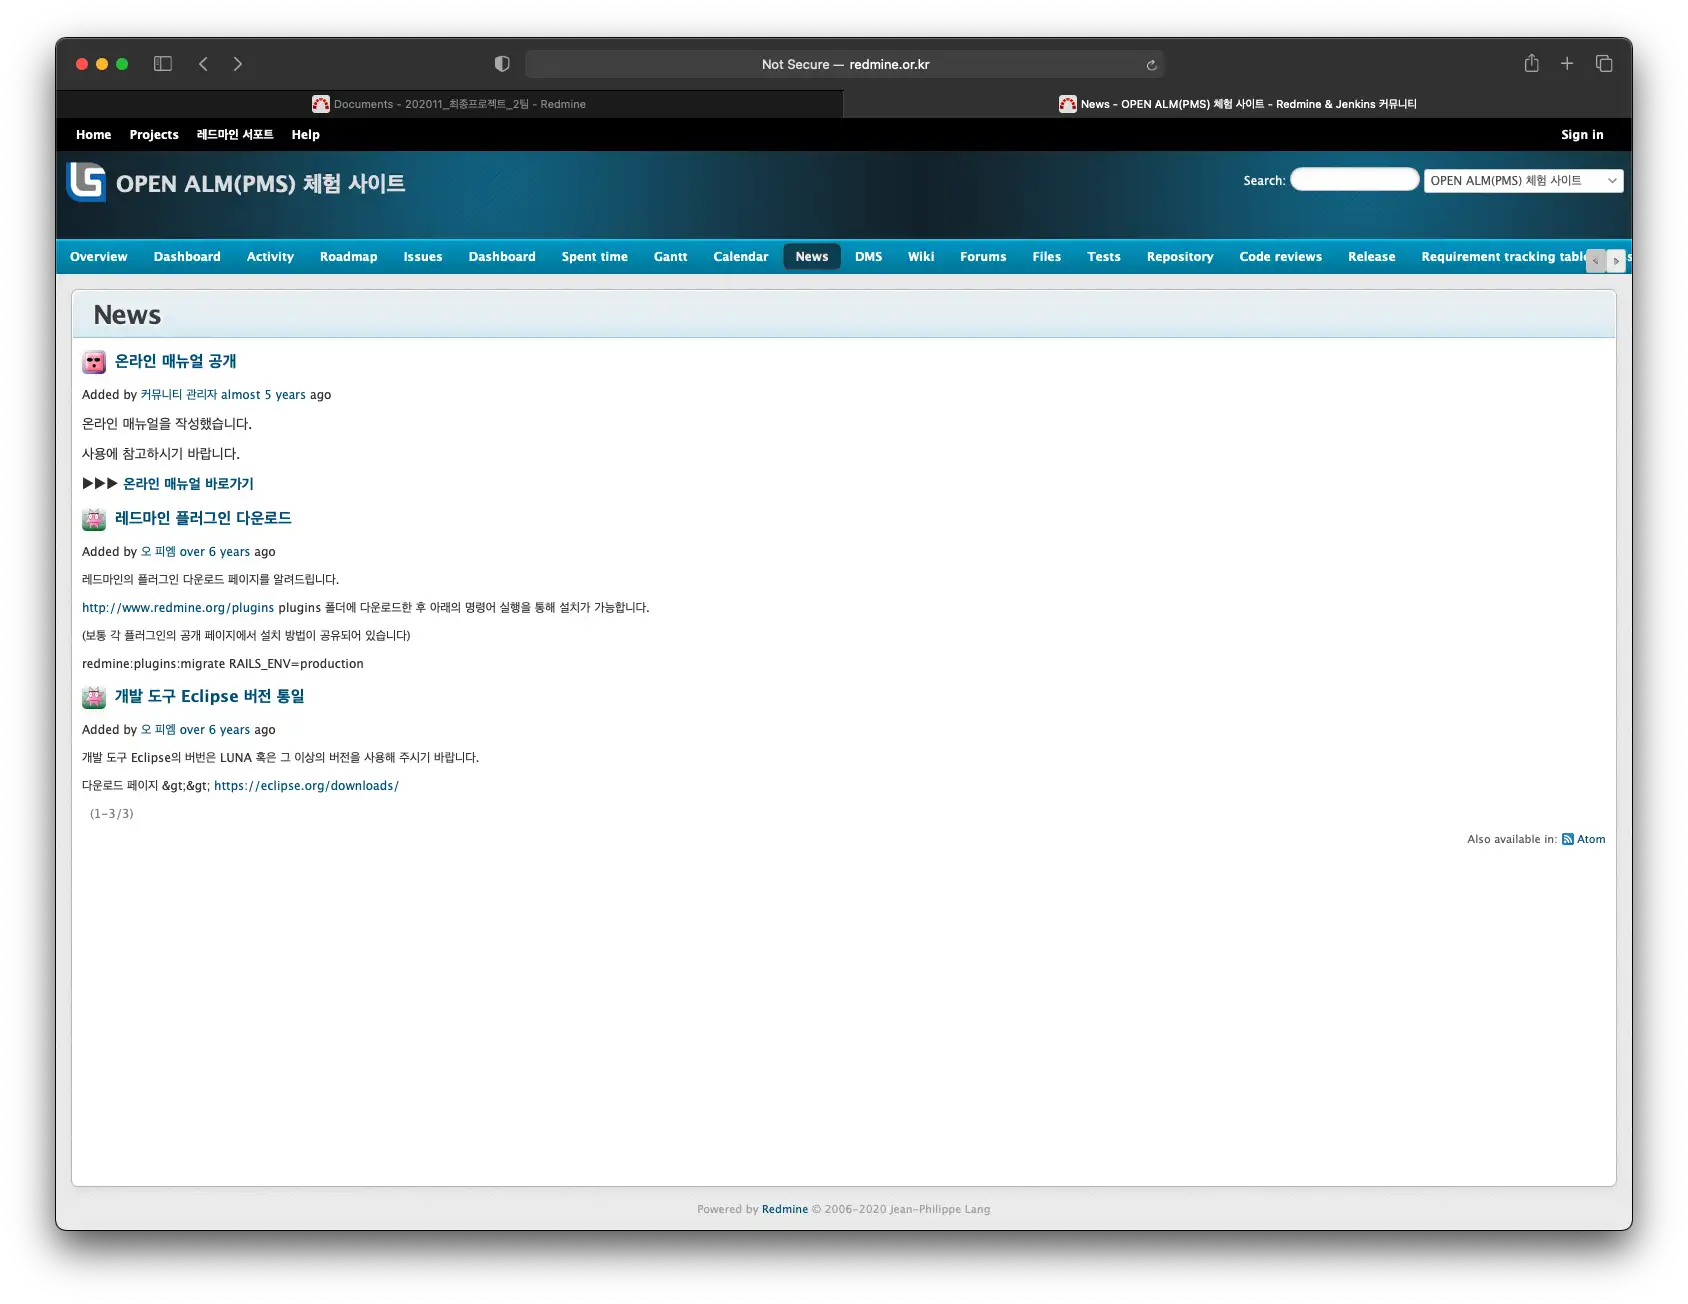Focus the Search input field
The image size is (1688, 1304).
point(1354,180)
